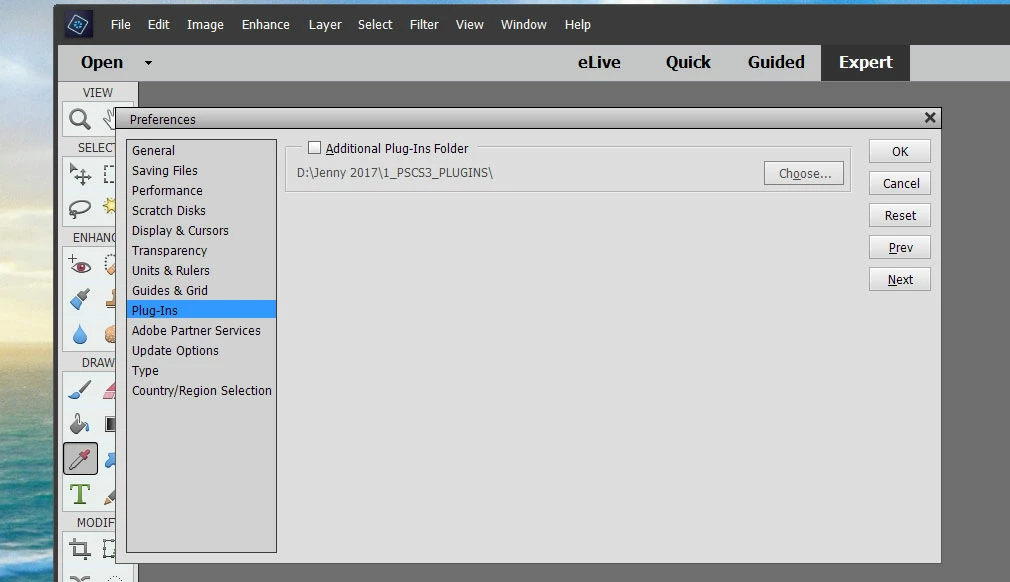The image size is (1010, 582).
Task: Enable the Additional Plug-Ins Folder checkbox
Action: (314, 148)
